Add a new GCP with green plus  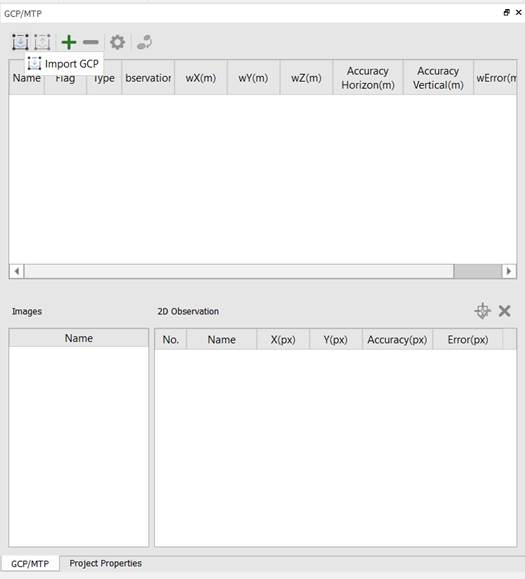click(x=69, y=42)
